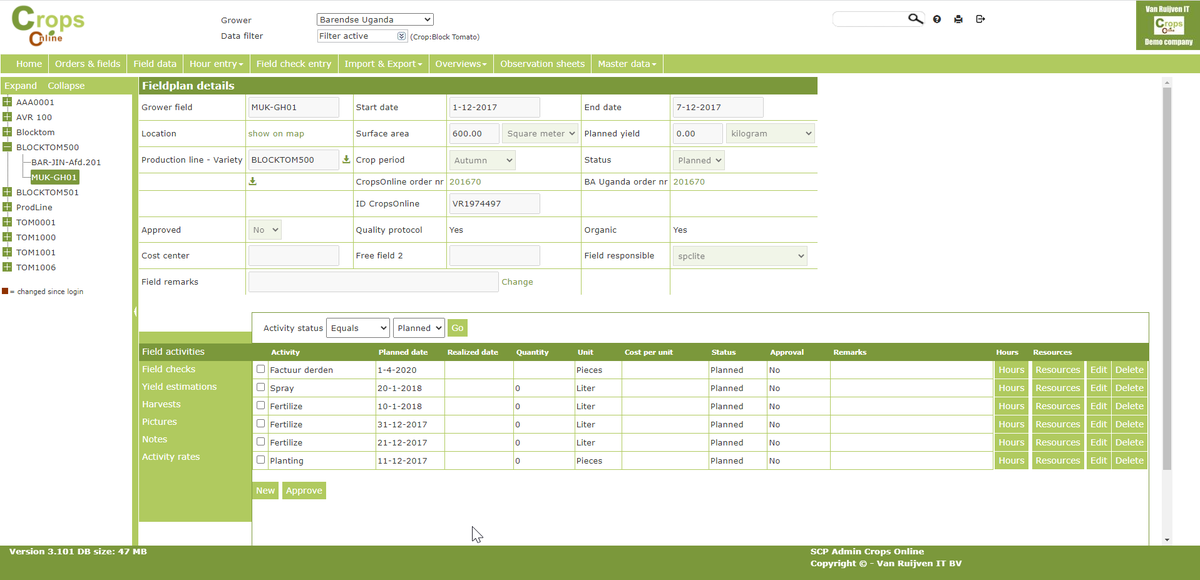Viewport: 1200px width, 580px height.
Task: Click Resources button for Planting row
Action: 1058,460
